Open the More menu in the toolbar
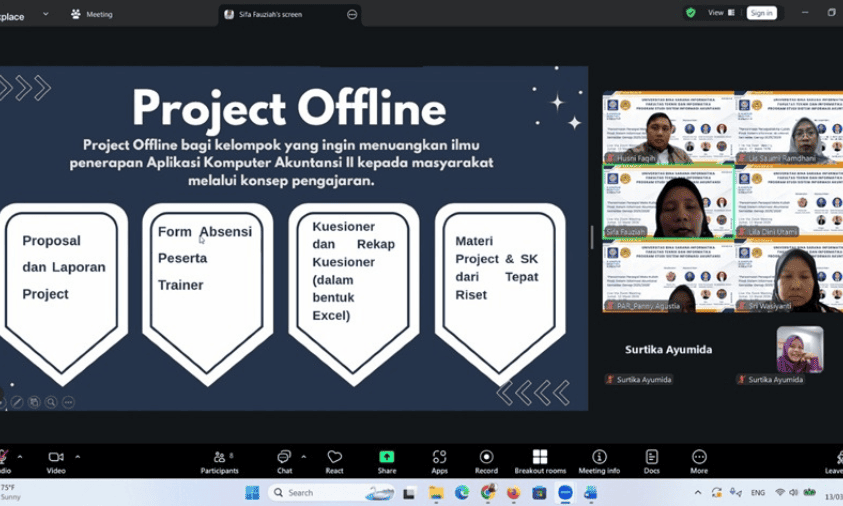The image size is (843, 506). tap(699, 461)
